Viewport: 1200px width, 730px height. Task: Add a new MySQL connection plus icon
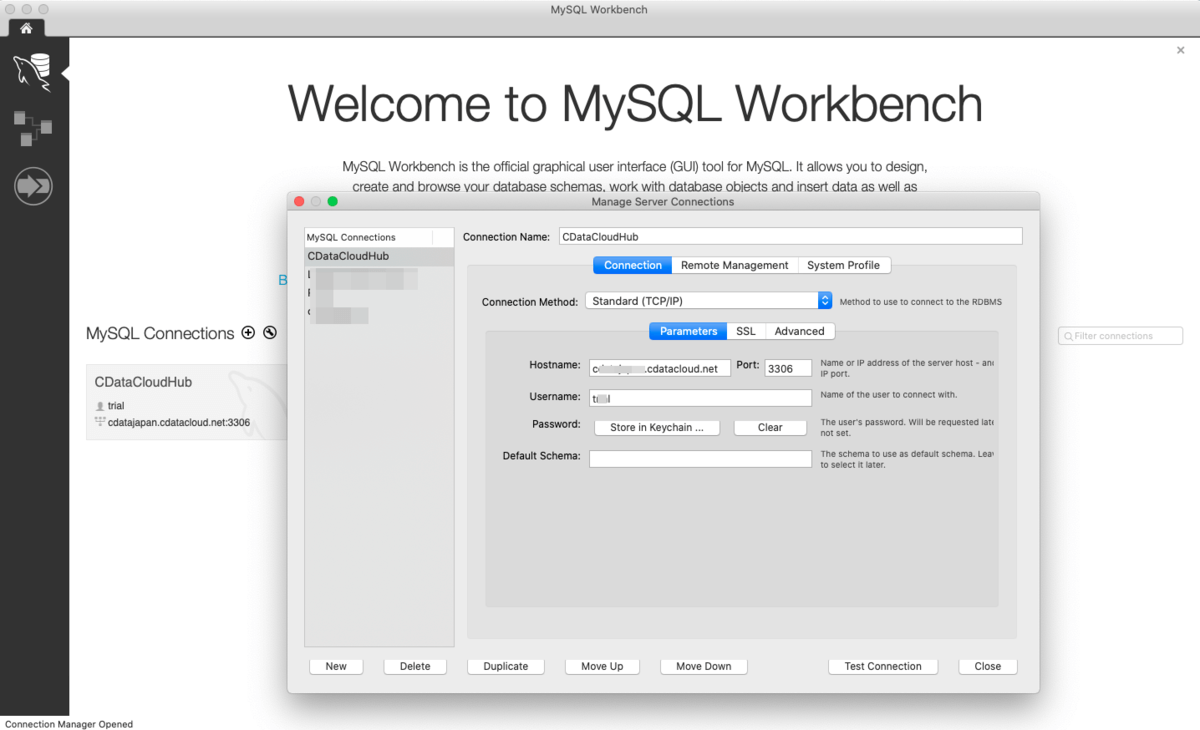click(x=248, y=333)
